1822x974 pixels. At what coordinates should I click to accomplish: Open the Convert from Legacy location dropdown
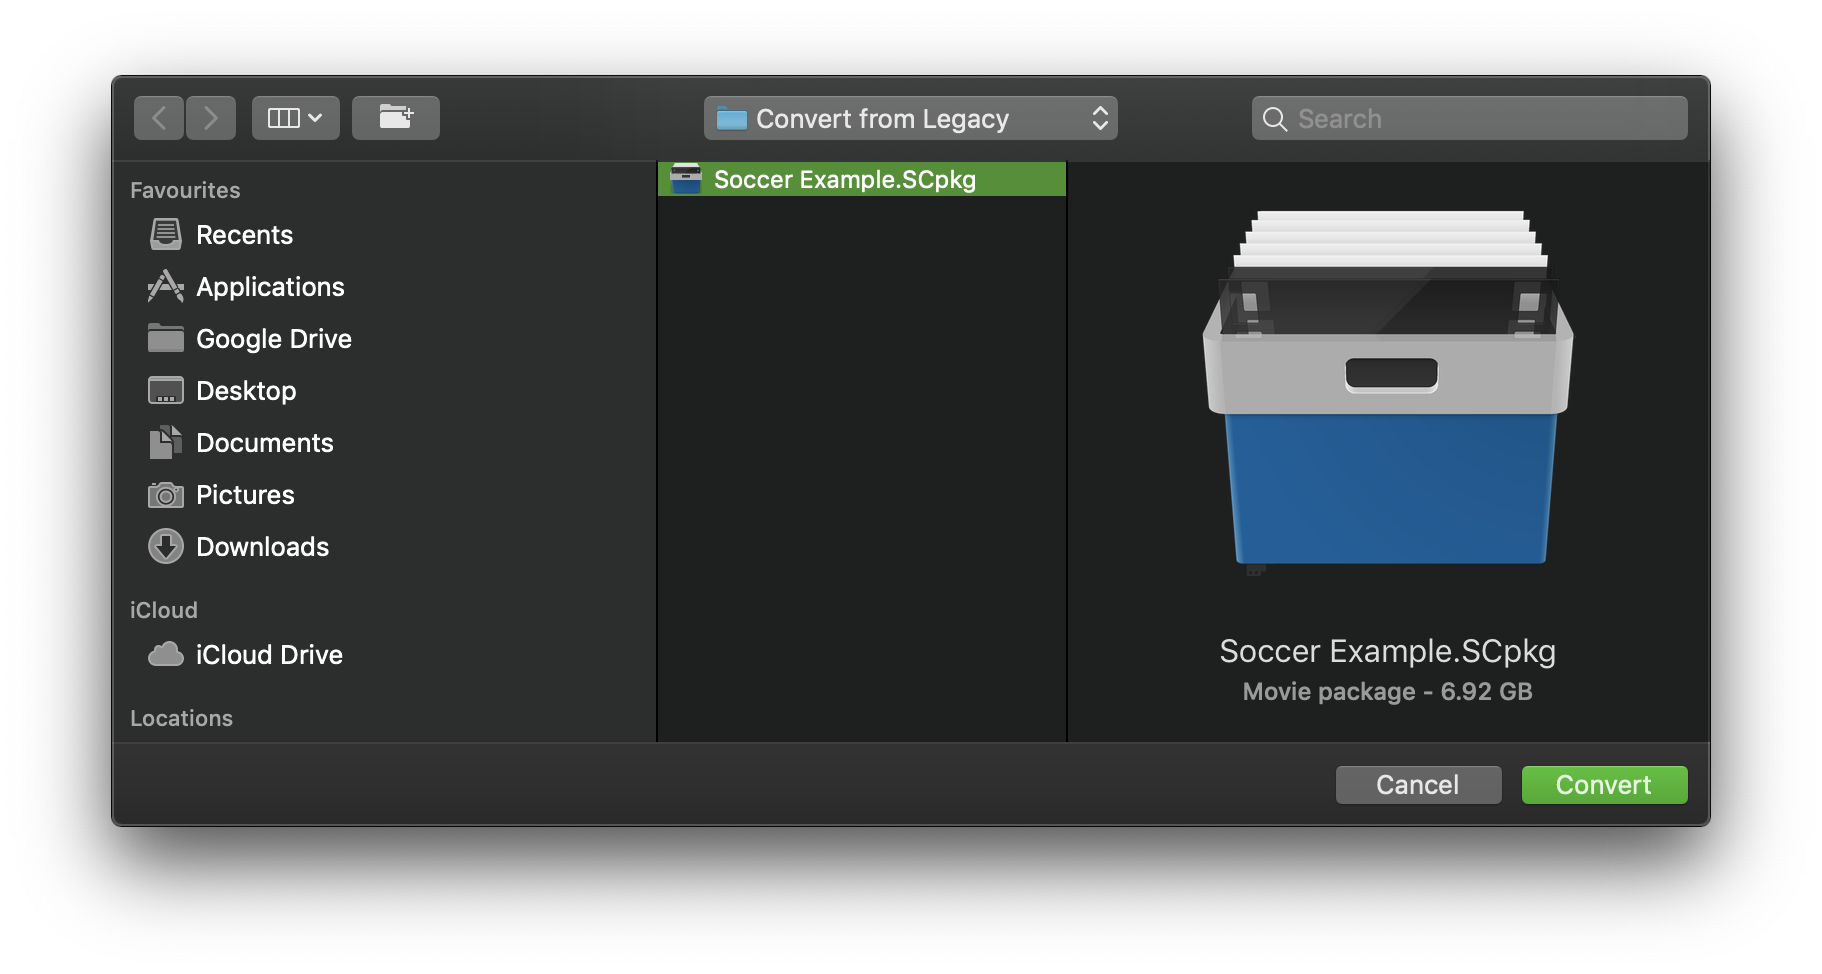(908, 118)
